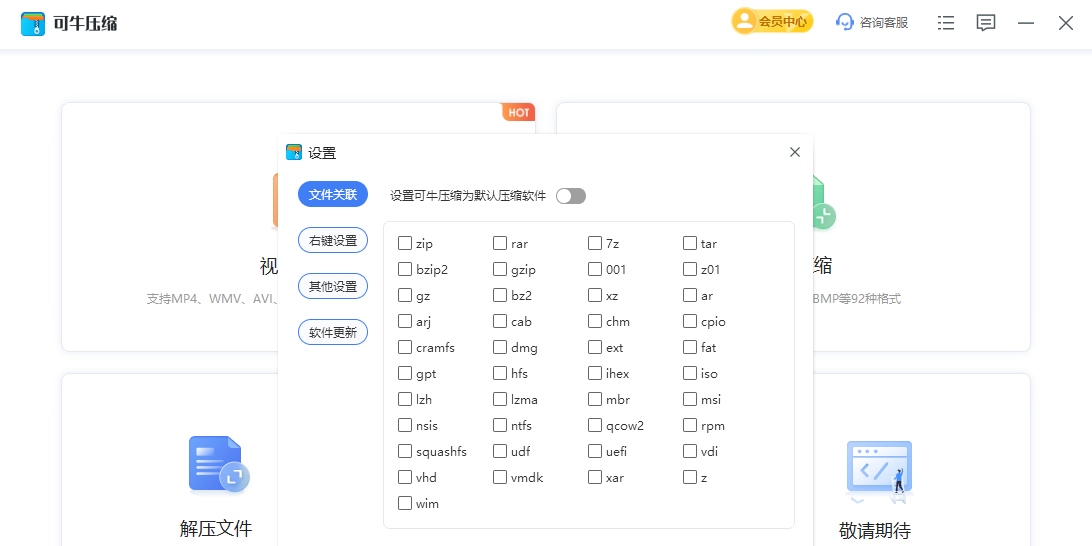Associate the vdi format
1092x546 pixels.
pos(689,451)
